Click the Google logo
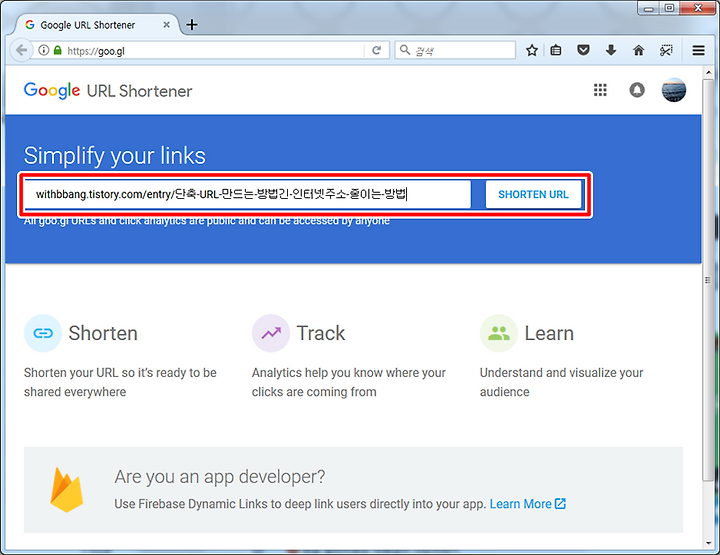This screenshot has height=555, width=720. point(52,90)
